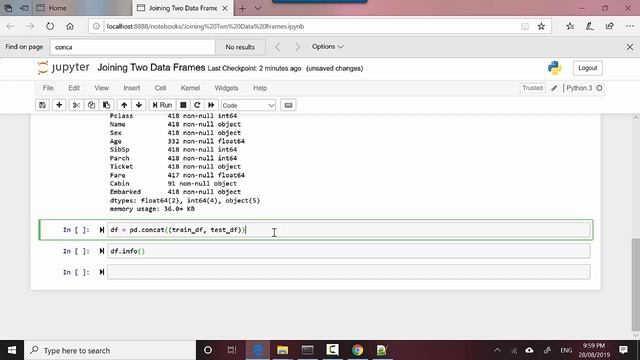
Task: Open Task View on the taskbar
Action: pos(232,350)
